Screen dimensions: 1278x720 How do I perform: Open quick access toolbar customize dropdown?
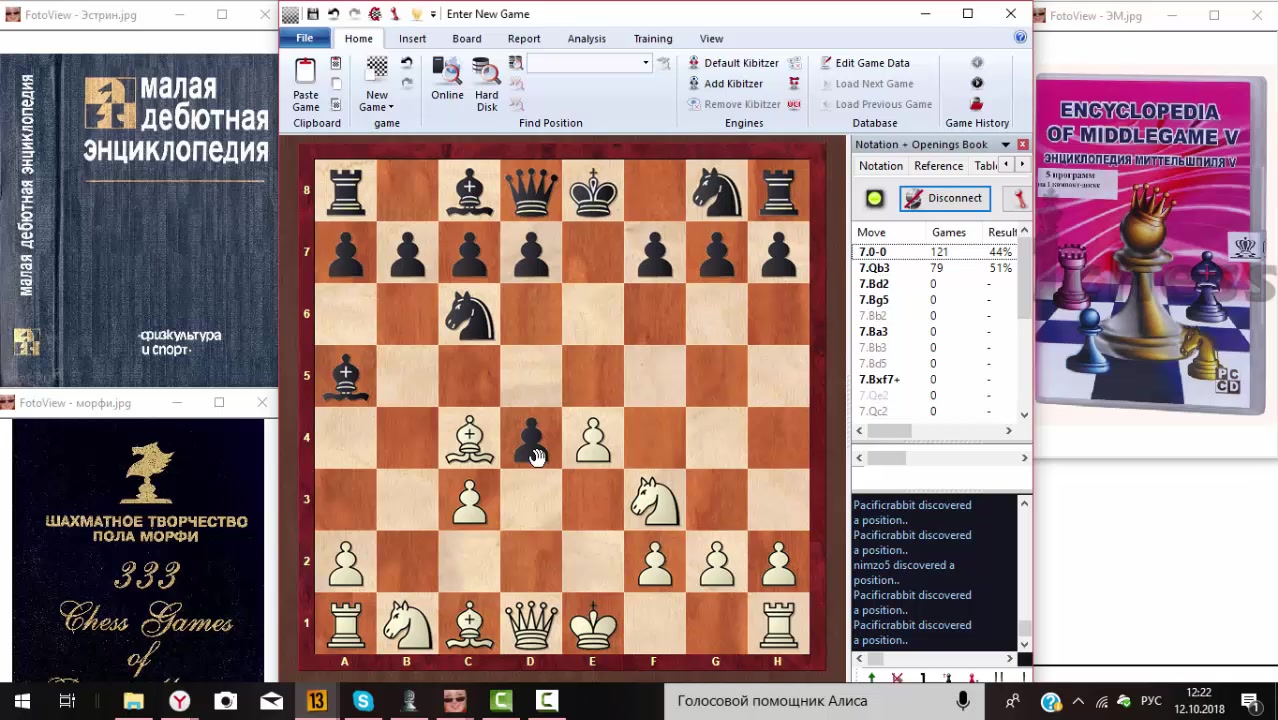pyautogui.click(x=433, y=14)
